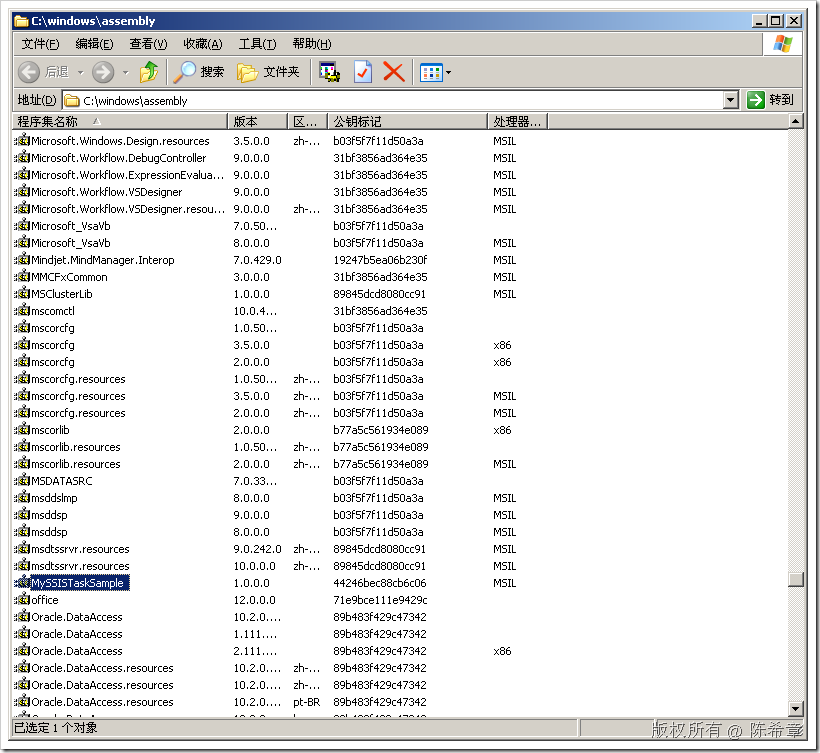Sort by culture (区...) column header
Image resolution: width=820 pixels, height=753 pixels.
(308, 122)
